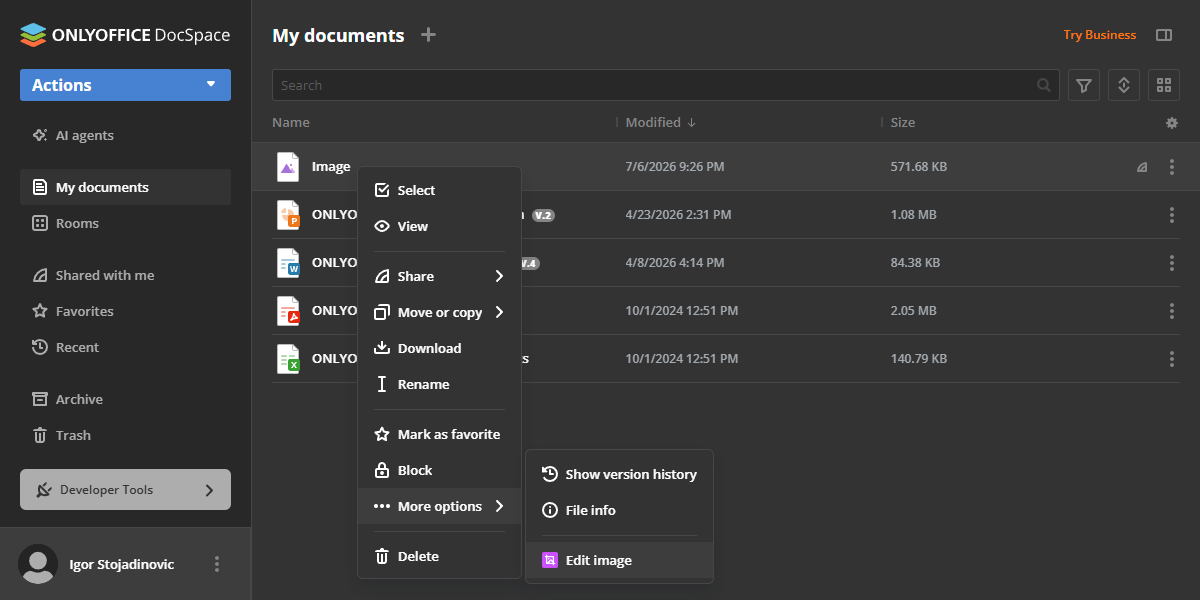Open the Rooms section
1200x600 pixels.
click(125, 223)
